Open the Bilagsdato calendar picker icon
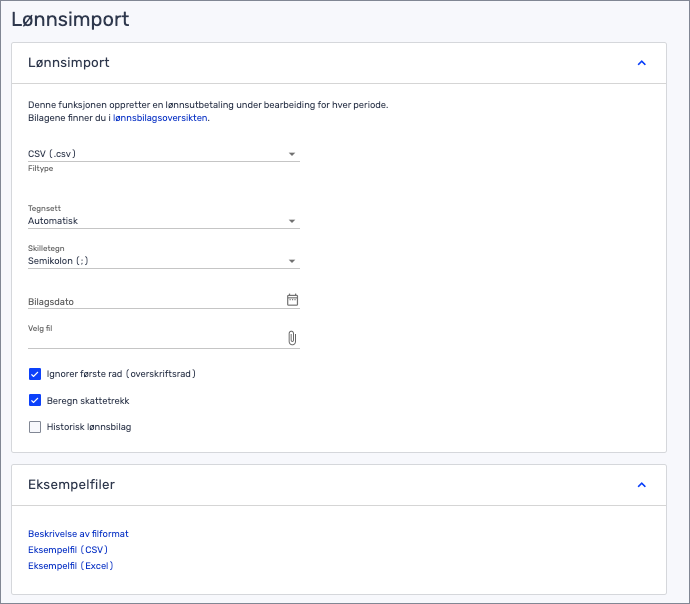The image size is (690, 604). pyautogui.click(x=292, y=300)
